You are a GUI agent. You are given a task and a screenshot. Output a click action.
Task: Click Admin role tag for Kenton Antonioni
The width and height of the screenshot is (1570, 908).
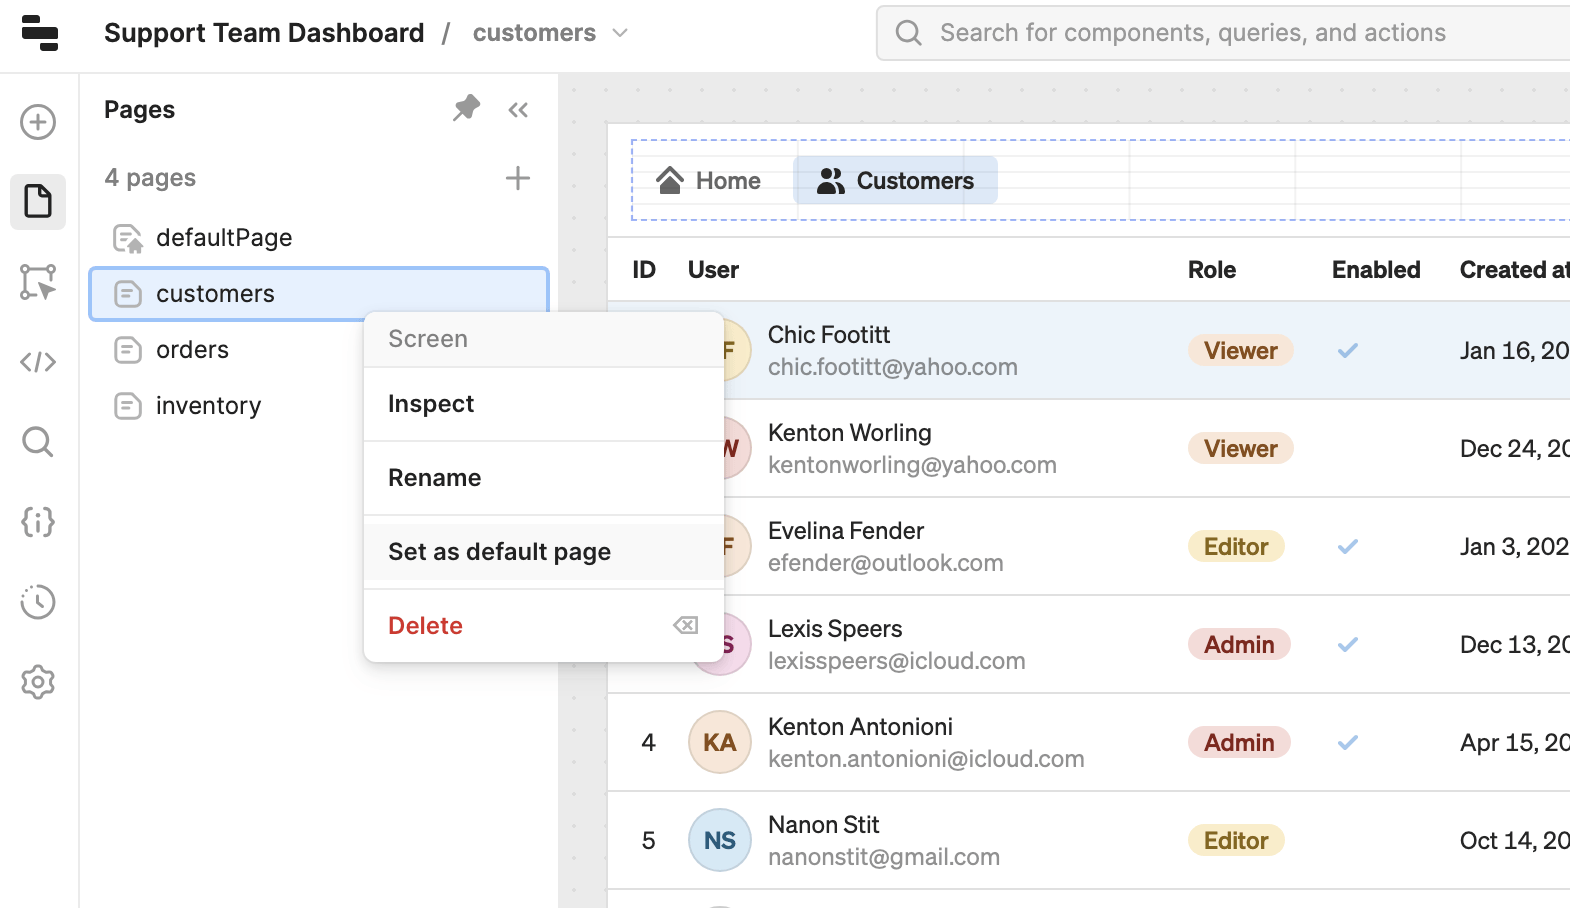[1239, 743]
